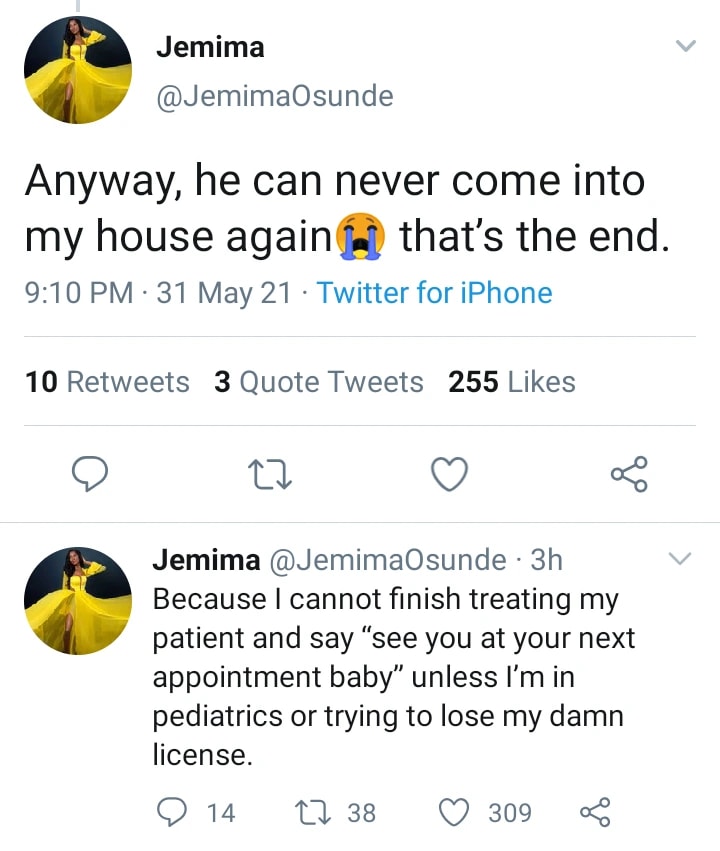Share the reply tweet about pediatrics
720x851 pixels.
[595, 812]
